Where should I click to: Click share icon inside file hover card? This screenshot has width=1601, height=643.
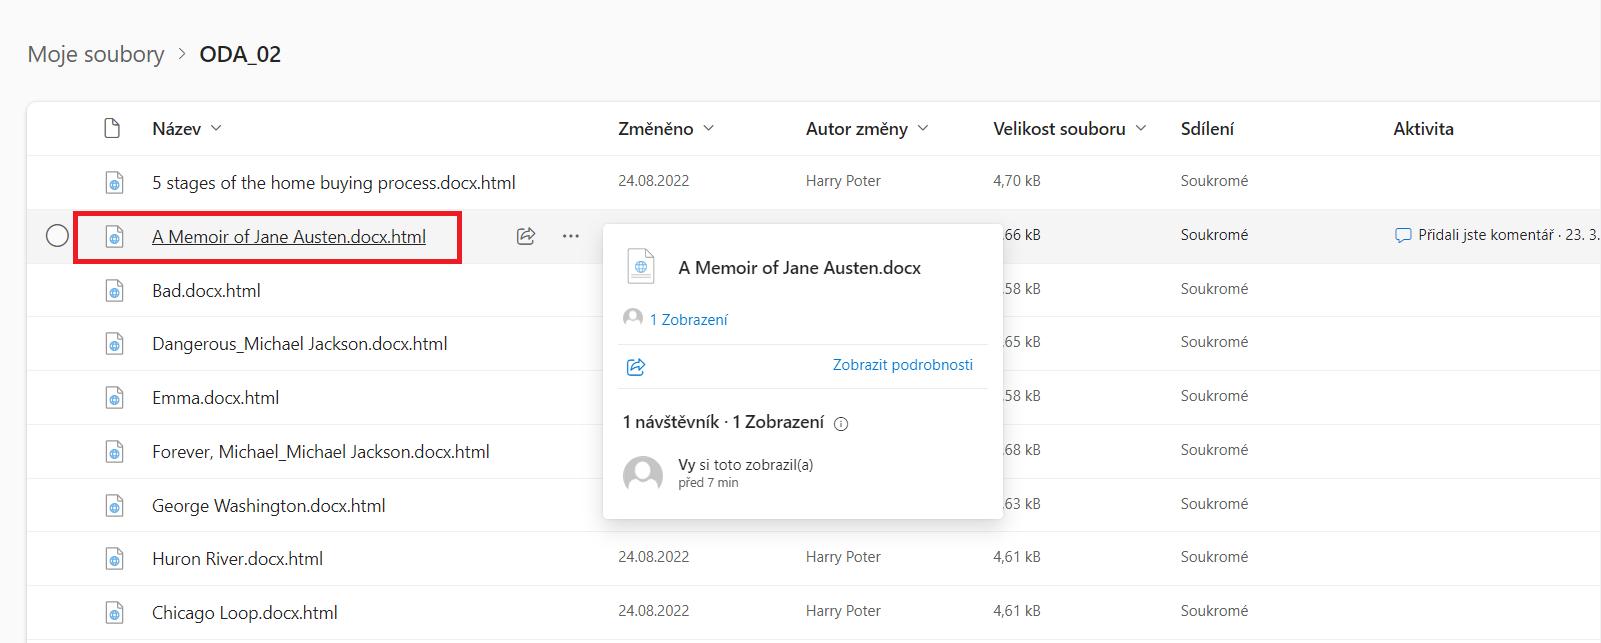636,367
